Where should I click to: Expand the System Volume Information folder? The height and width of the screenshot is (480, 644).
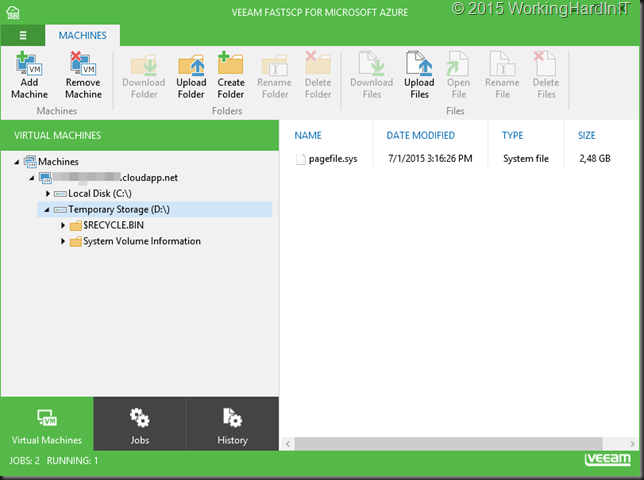63,241
